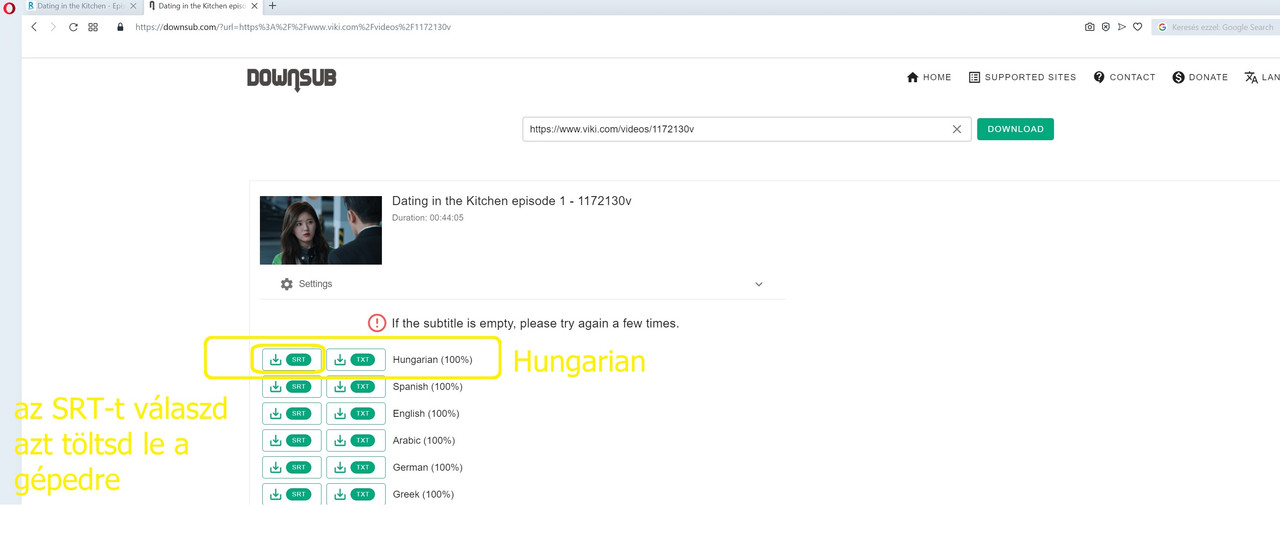
Task: Add page to bookmarks with heart icon
Action: pos(1137,27)
